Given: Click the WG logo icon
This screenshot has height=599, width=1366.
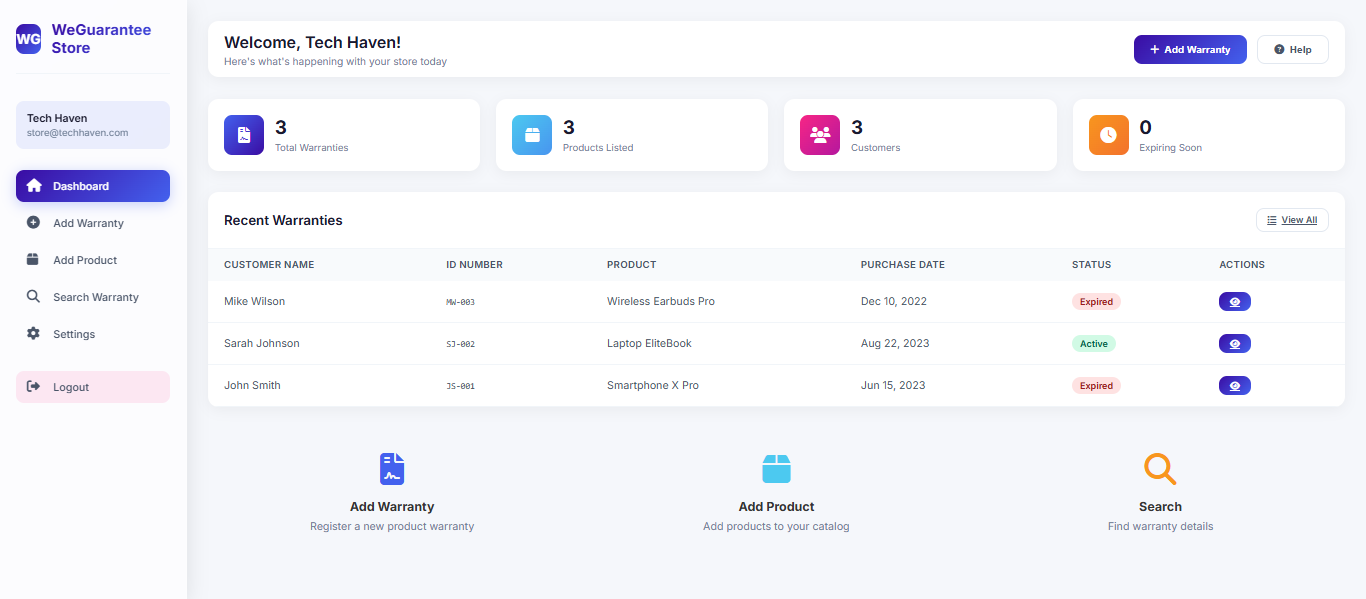Looking at the screenshot, I should [x=28, y=39].
